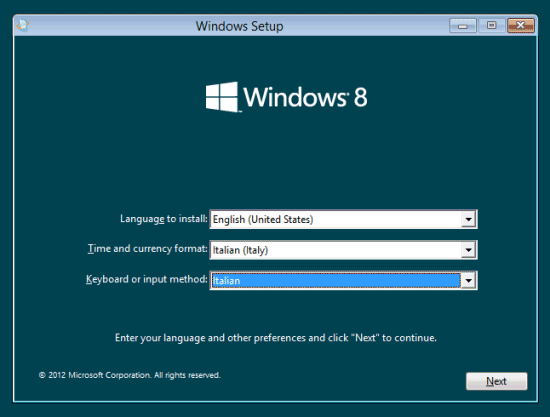Open Keyboard or input method dropdown arrow

(x=468, y=281)
